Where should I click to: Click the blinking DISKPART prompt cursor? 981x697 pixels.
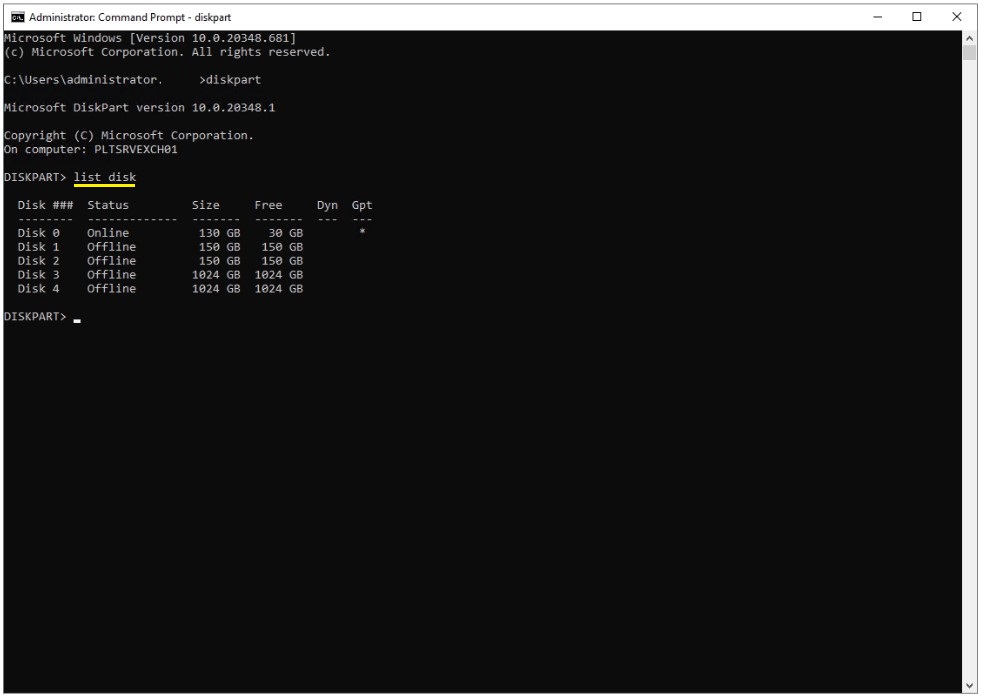pos(77,321)
